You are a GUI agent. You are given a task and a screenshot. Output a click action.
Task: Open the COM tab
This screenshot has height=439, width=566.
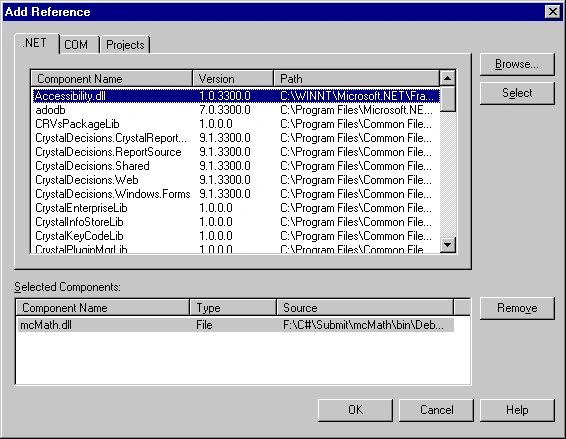tap(79, 45)
